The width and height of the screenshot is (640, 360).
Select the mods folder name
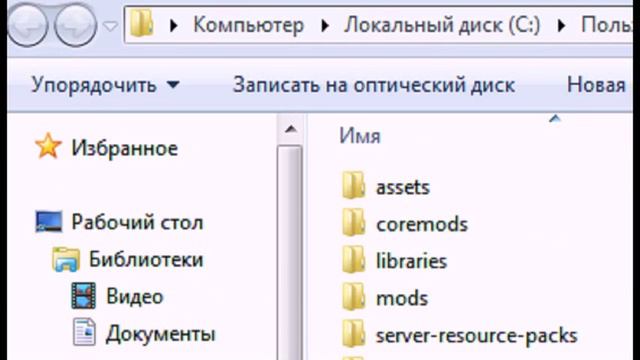(402, 298)
